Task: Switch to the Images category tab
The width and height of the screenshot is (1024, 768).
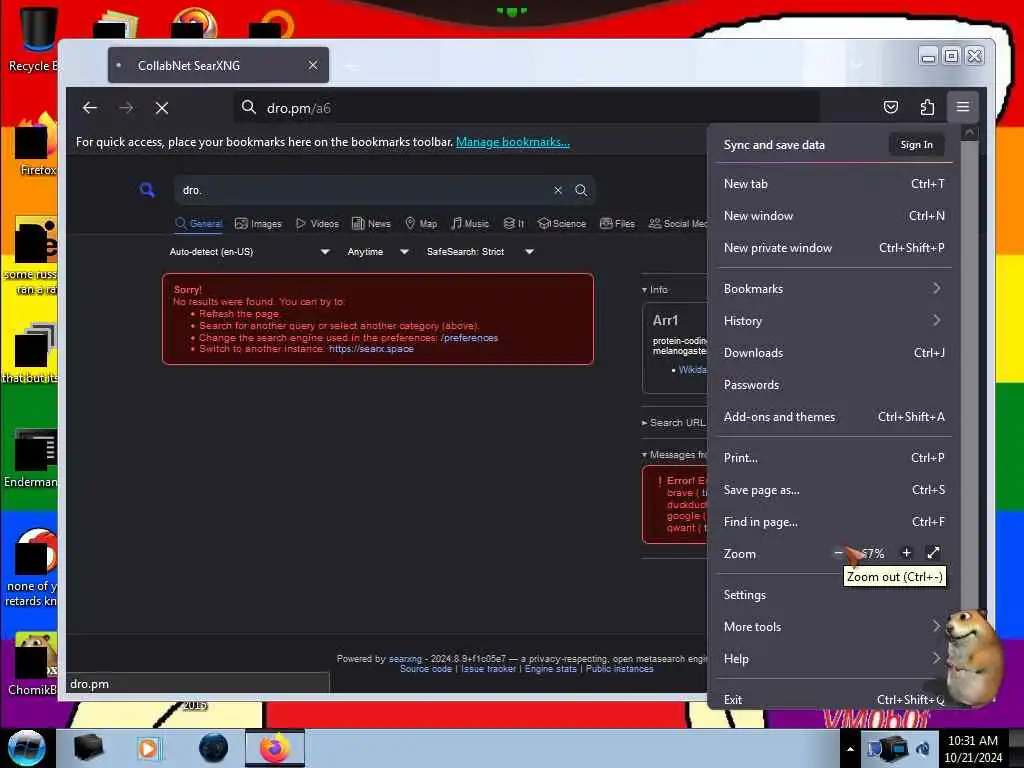Action: tap(259, 223)
